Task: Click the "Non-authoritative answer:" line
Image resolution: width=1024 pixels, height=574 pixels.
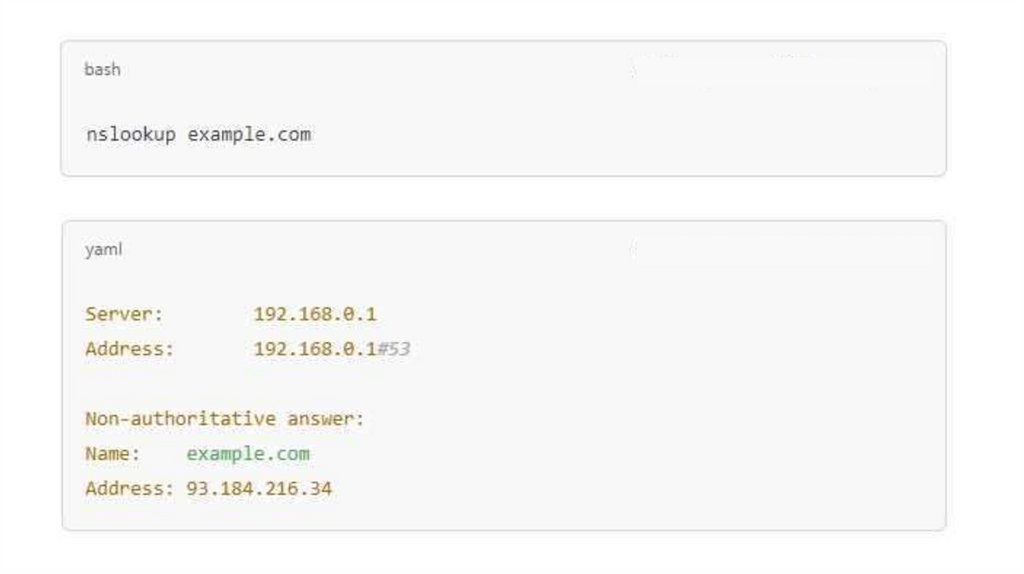Action: (x=225, y=419)
